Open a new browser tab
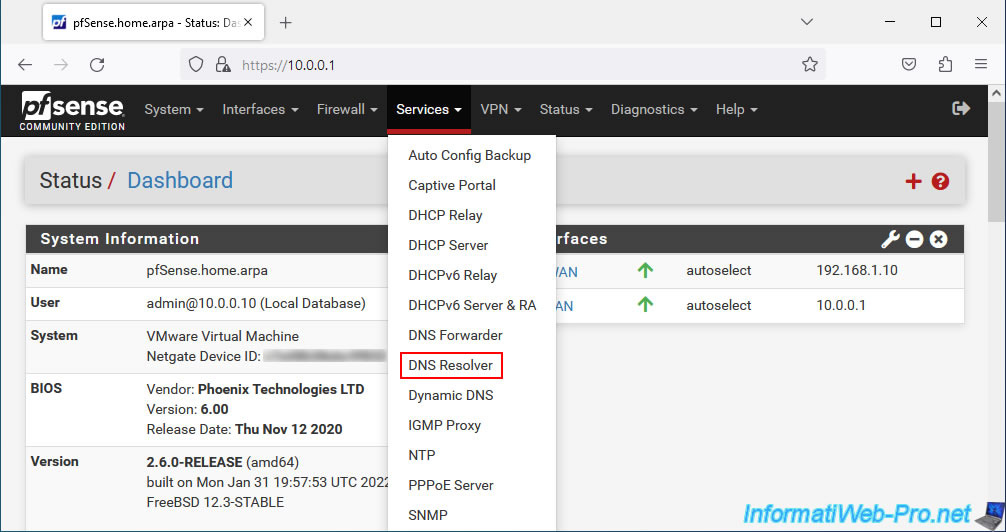Viewport: 1006px width, 532px height. 286,22
